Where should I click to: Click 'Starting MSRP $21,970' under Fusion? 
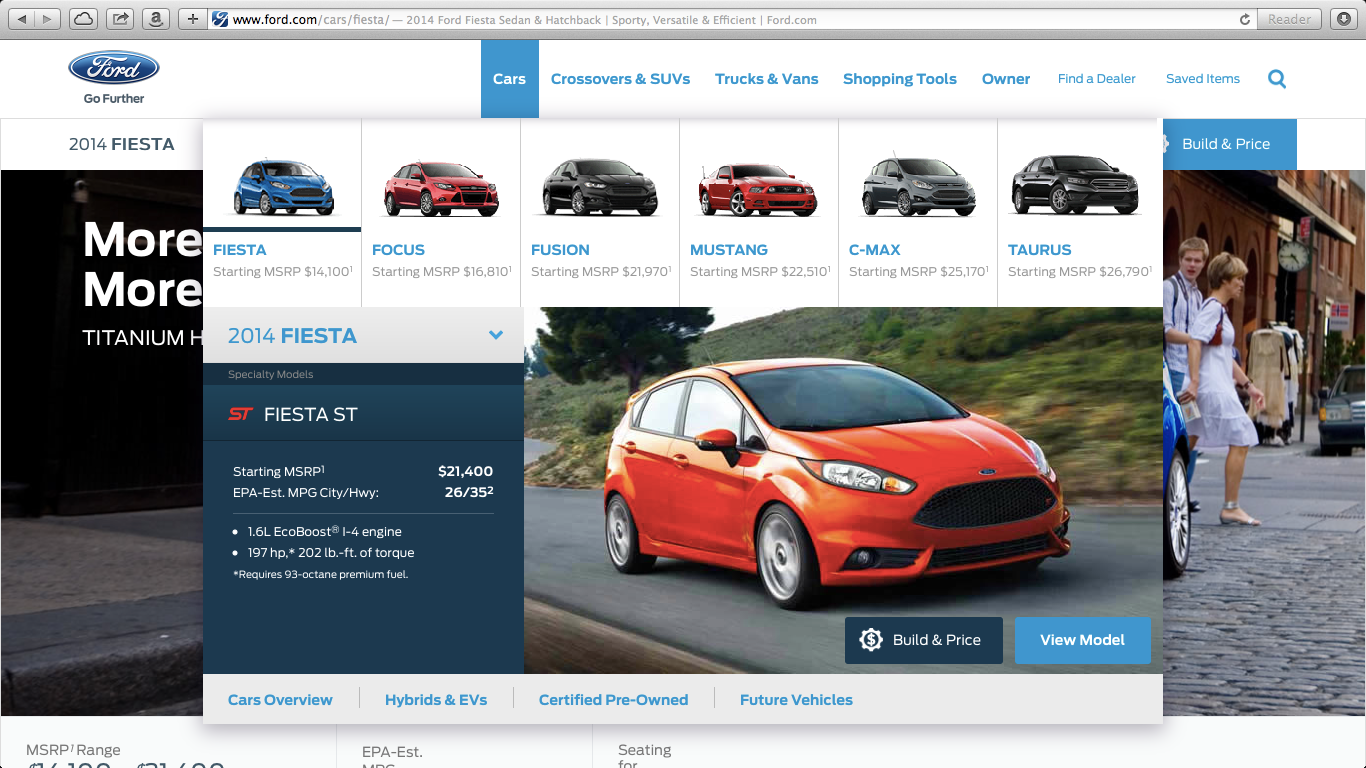click(600, 272)
